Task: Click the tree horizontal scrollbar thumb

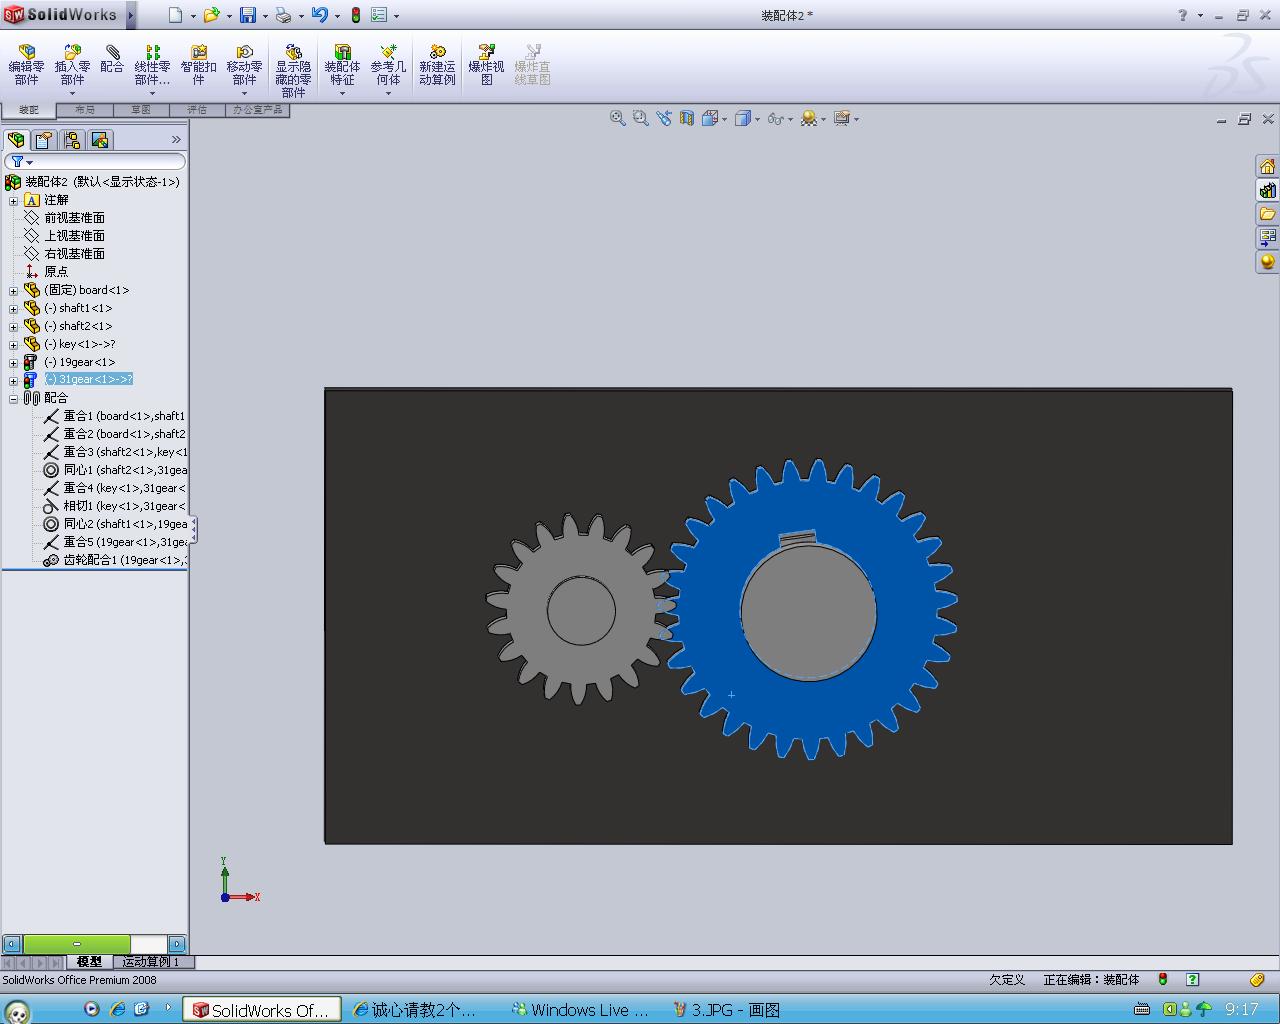Action: click(77, 944)
